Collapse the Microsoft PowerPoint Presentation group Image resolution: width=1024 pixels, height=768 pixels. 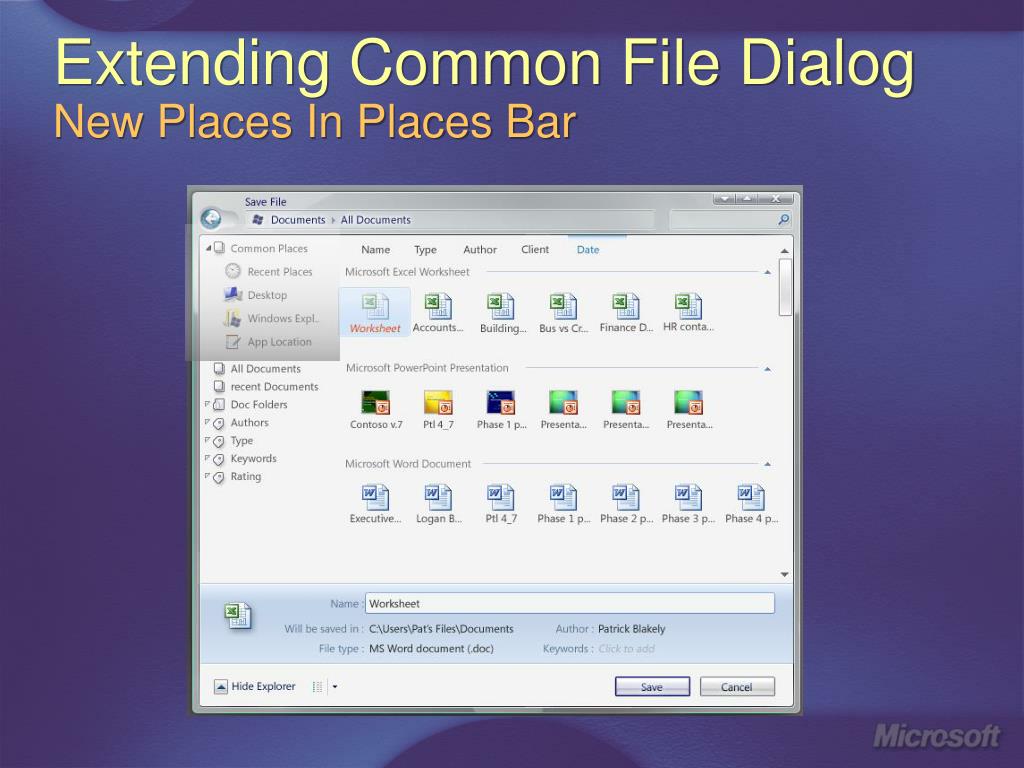pos(767,369)
